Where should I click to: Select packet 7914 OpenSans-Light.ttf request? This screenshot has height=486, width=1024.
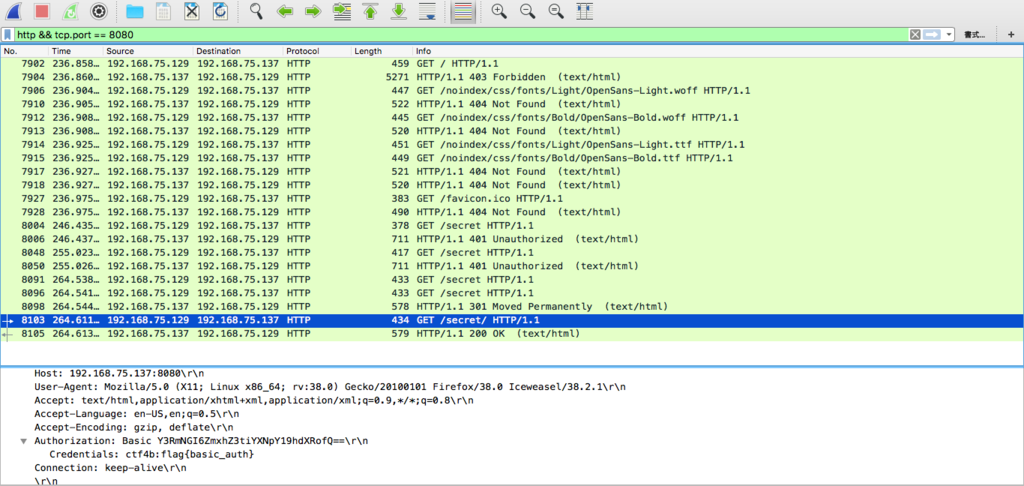point(511,144)
